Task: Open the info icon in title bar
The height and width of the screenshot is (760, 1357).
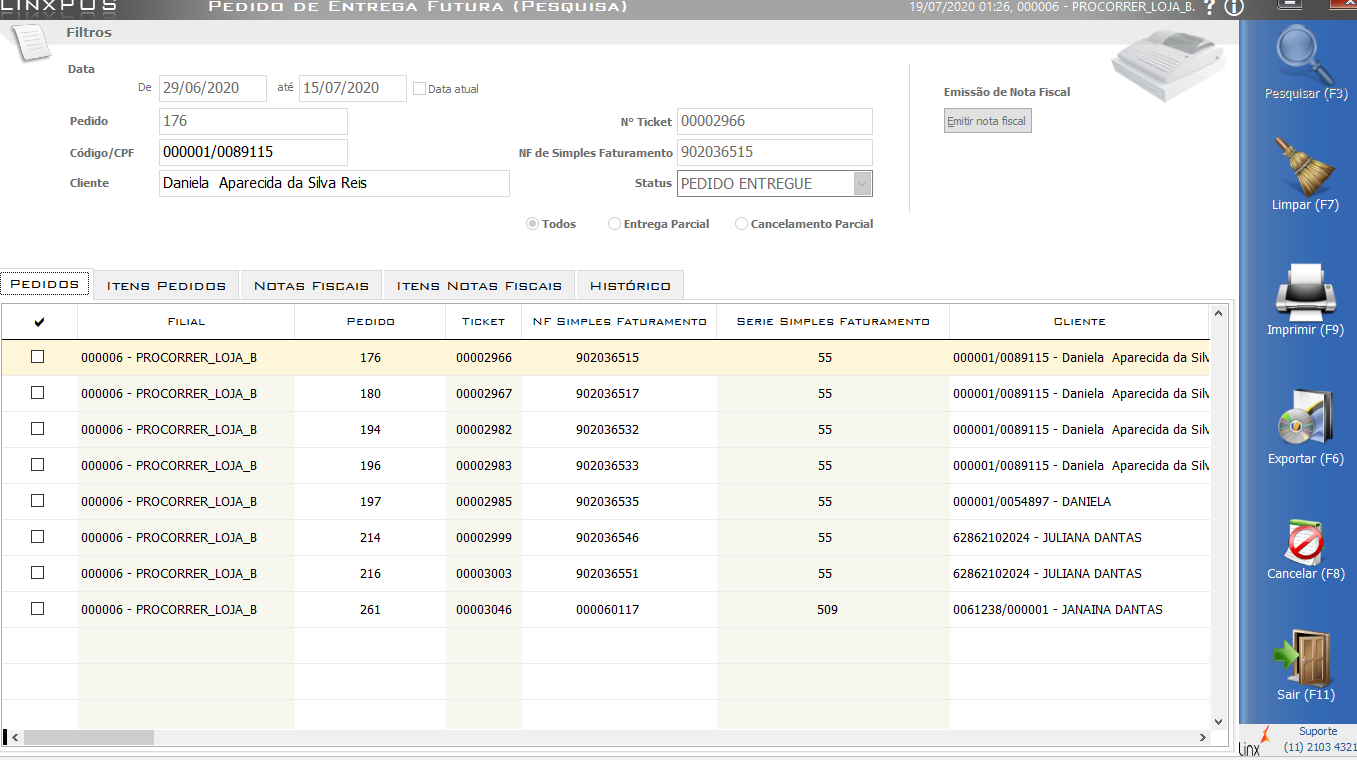Action: [x=1233, y=7]
